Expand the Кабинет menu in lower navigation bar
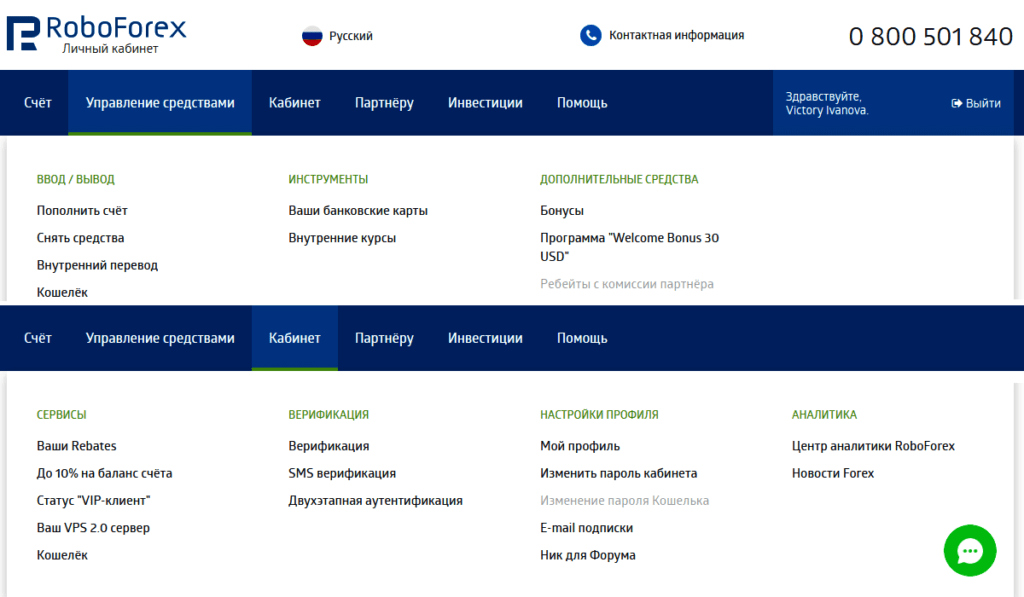This screenshot has width=1024, height=597. pyautogui.click(x=294, y=338)
